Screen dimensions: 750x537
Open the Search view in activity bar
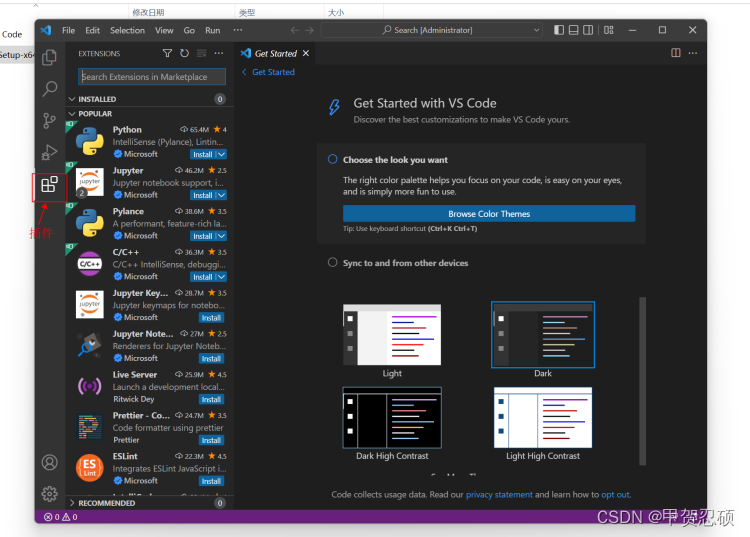point(49,88)
